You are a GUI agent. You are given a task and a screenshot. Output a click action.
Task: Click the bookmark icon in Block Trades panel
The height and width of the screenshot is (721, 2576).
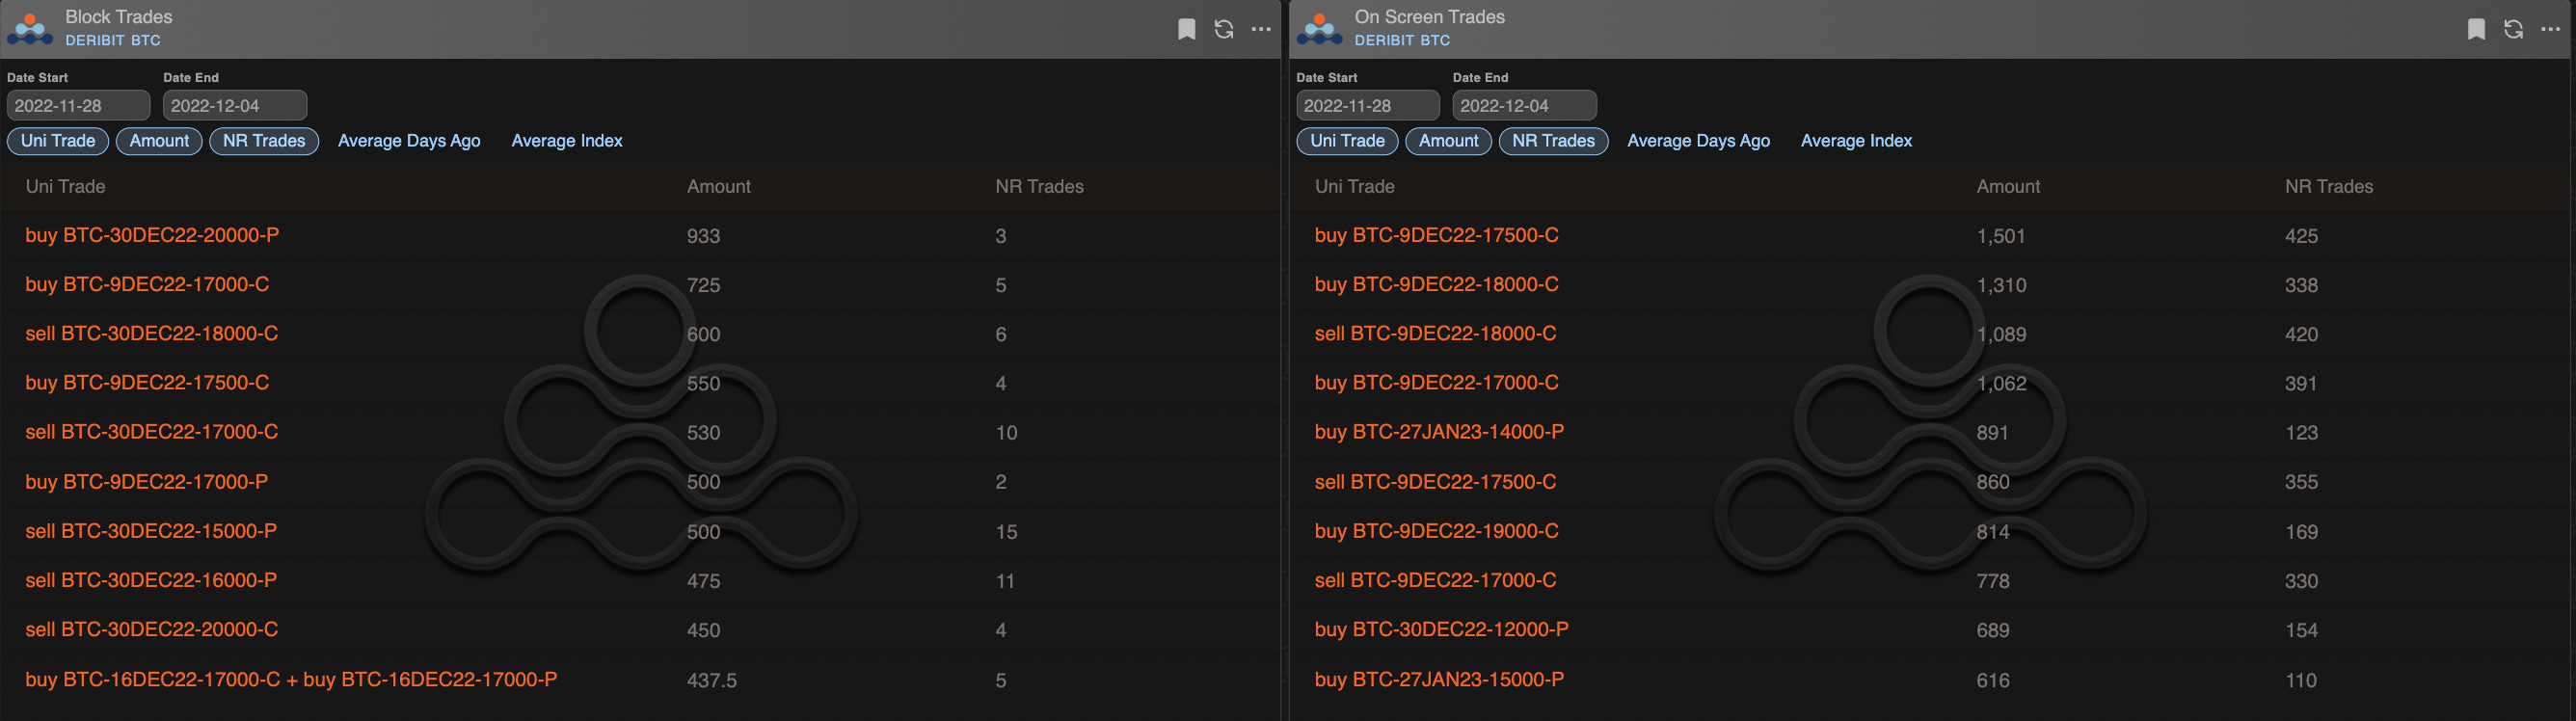[1186, 29]
